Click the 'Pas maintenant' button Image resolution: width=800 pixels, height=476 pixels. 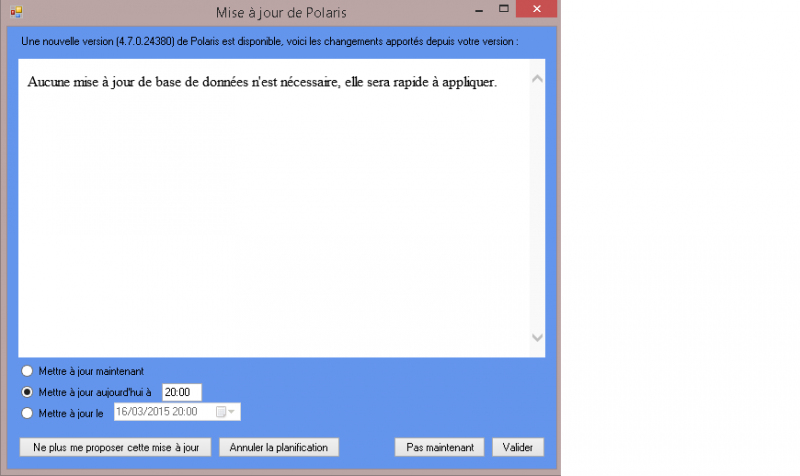pyautogui.click(x=439, y=447)
